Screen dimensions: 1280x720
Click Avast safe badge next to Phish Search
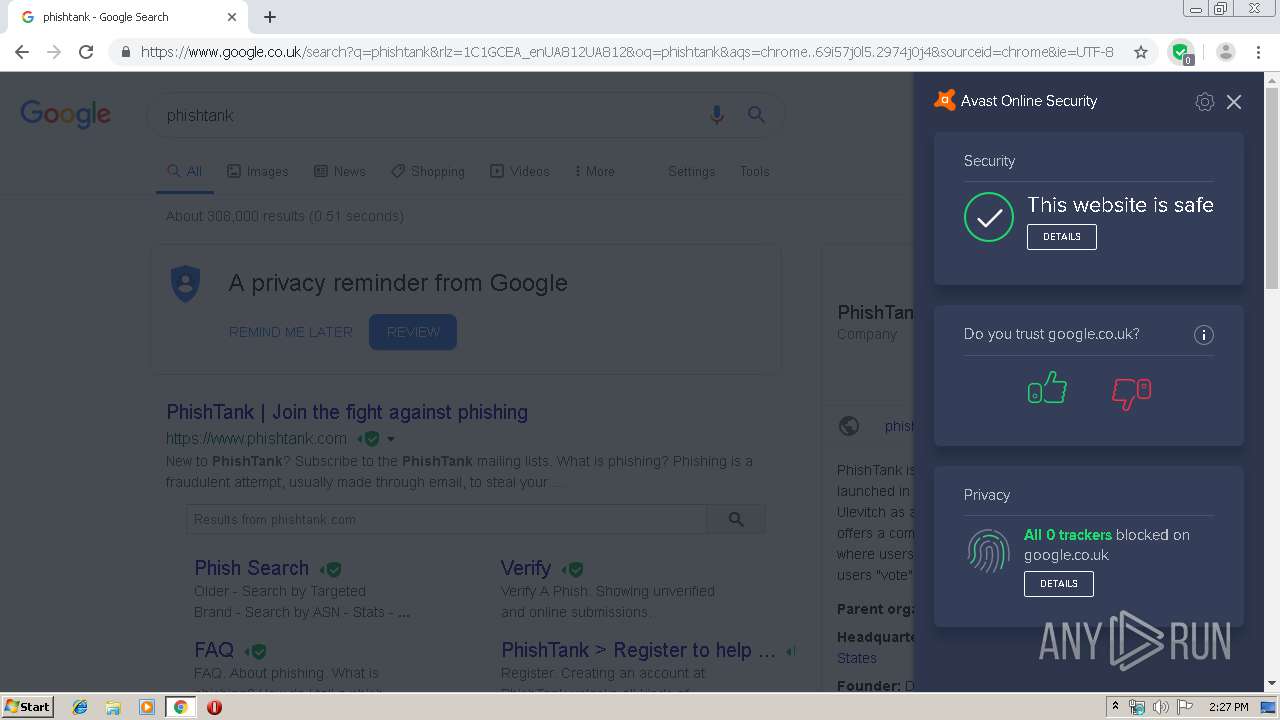click(x=331, y=569)
